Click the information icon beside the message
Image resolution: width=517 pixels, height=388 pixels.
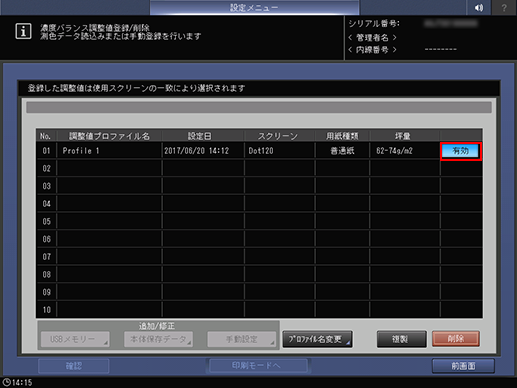(x=23, y=32)
